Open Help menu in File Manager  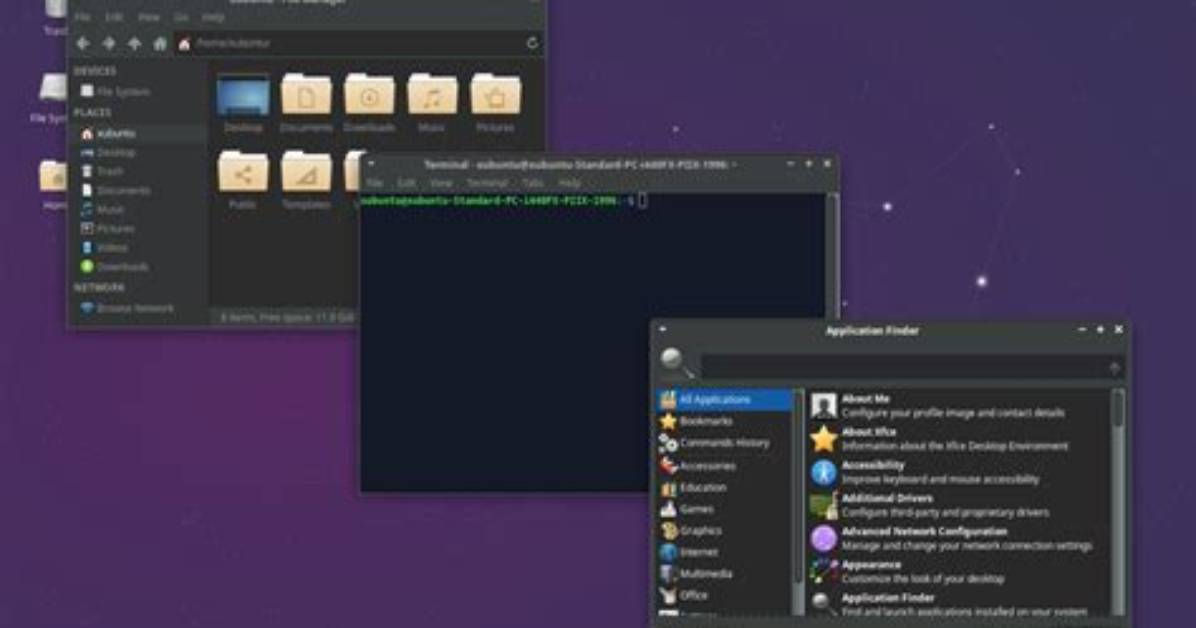tap(213, 17)
